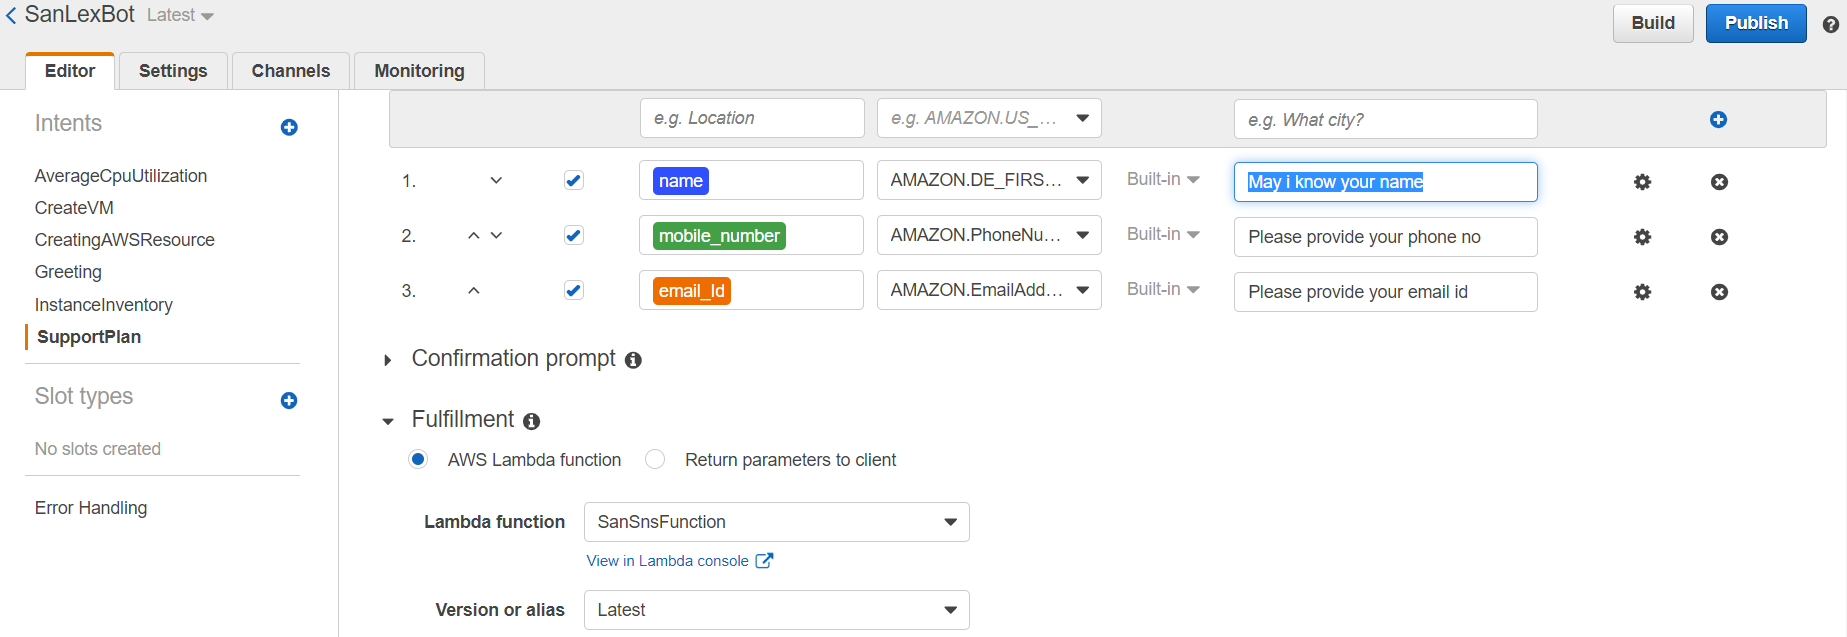
Task: Remove the name slot row
Action: point(1719,182)
